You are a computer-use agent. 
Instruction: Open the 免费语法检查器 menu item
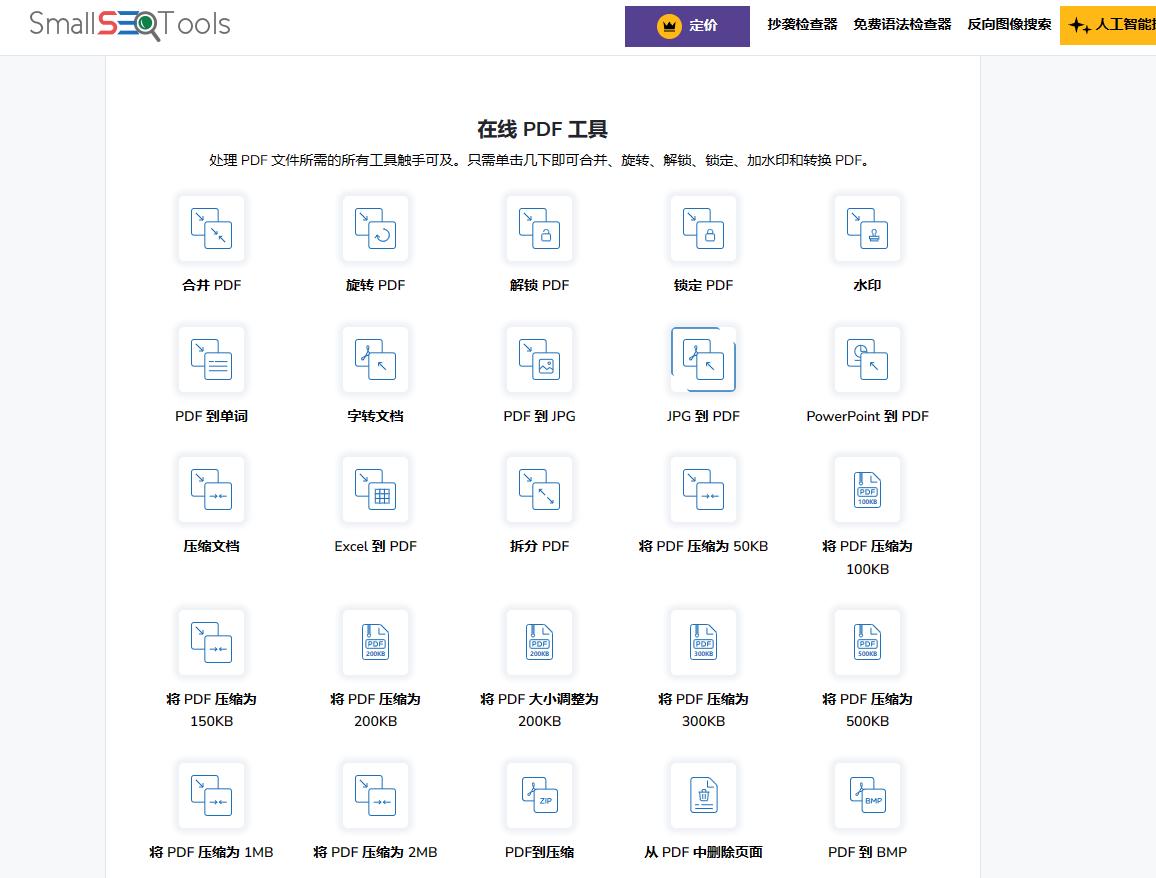(x=902, y=26)
